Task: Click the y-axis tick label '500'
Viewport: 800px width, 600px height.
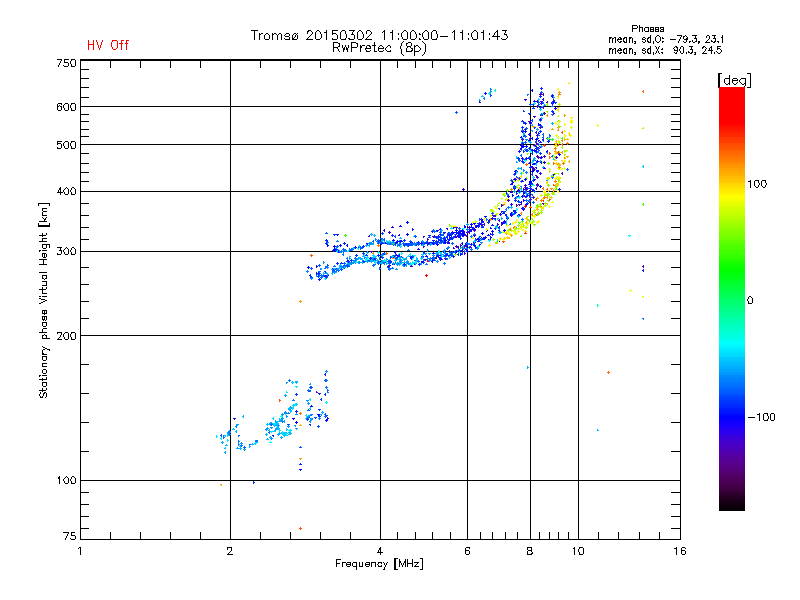Action: pyautogui.click(x=66, y=145)
